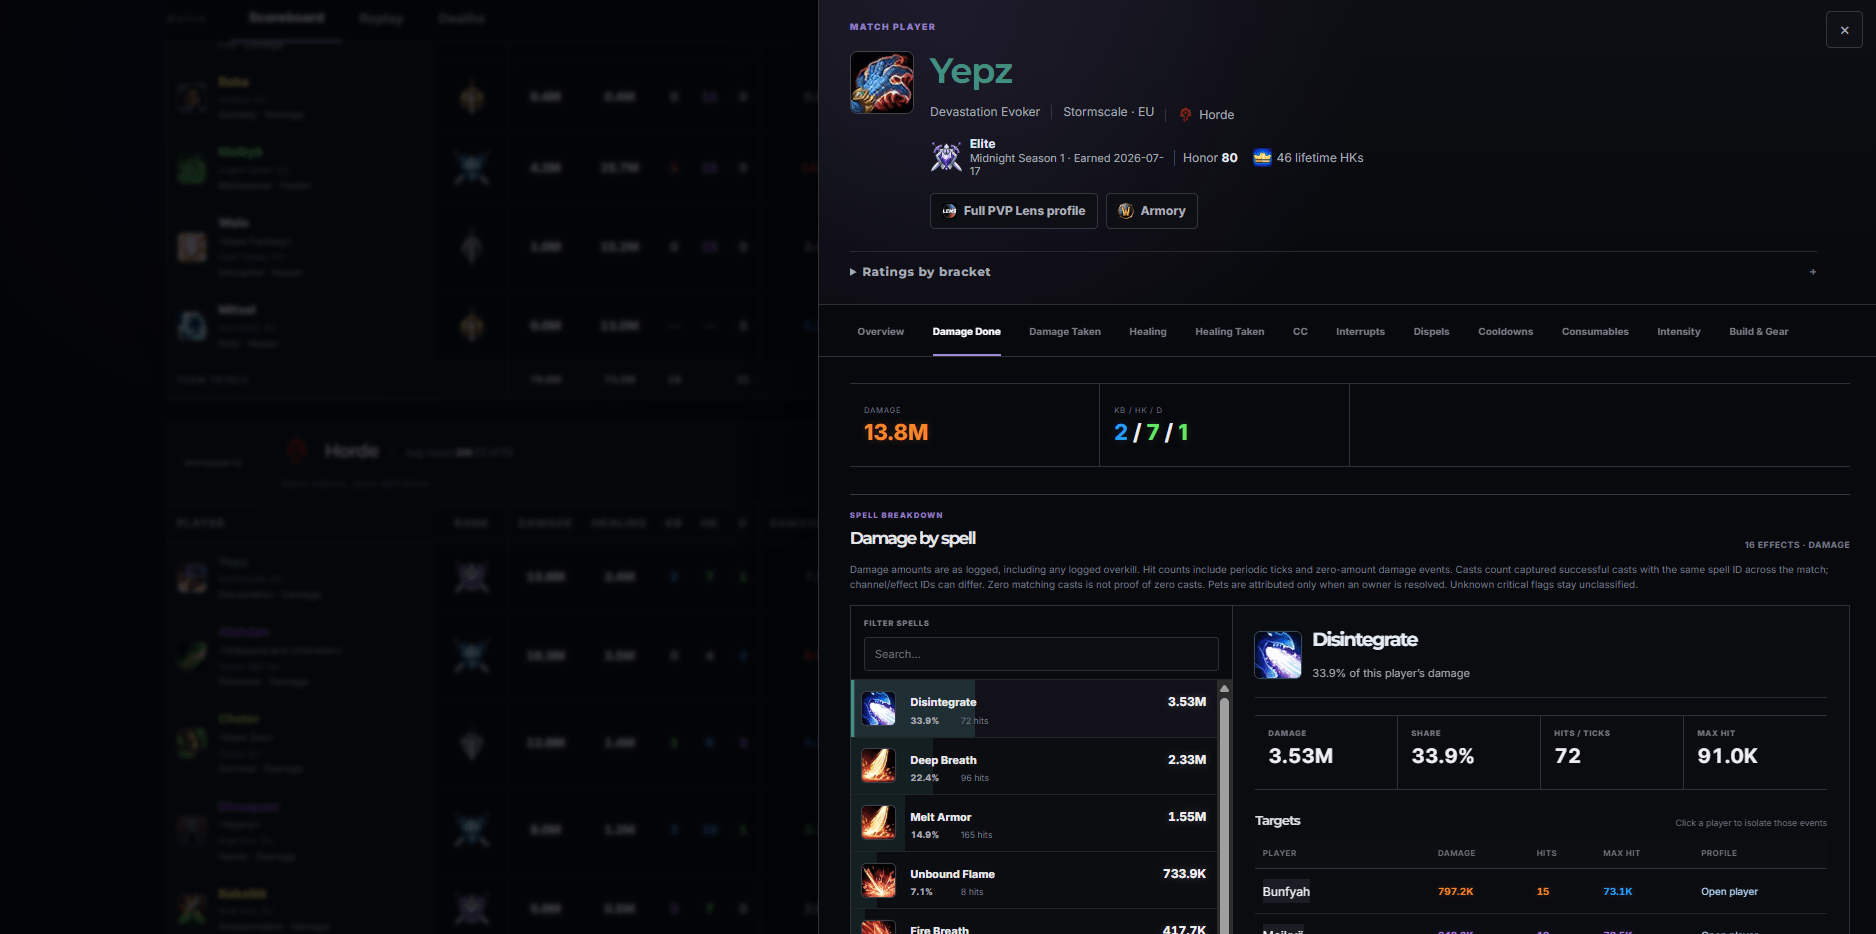The image size is (1876, 934).
Task: Open the Armory link button
Action: (x=1152, y=211)
